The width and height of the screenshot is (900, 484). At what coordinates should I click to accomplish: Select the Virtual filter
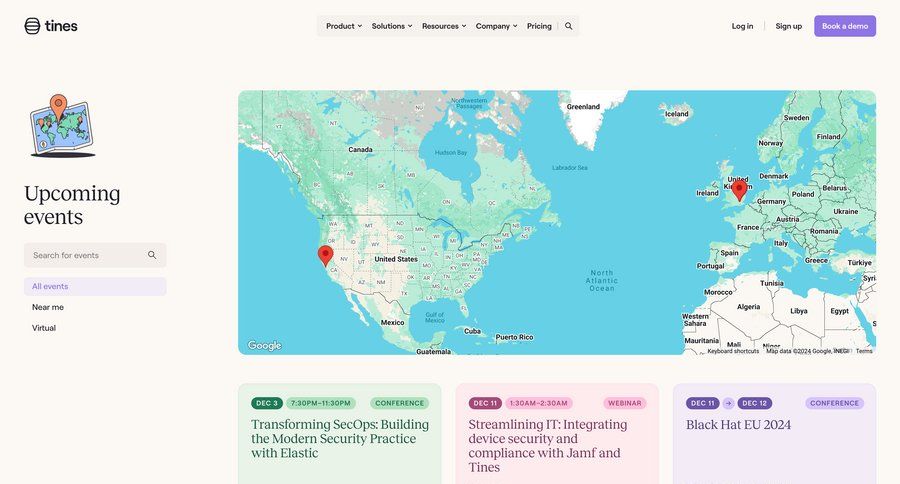tap(44, 328)
